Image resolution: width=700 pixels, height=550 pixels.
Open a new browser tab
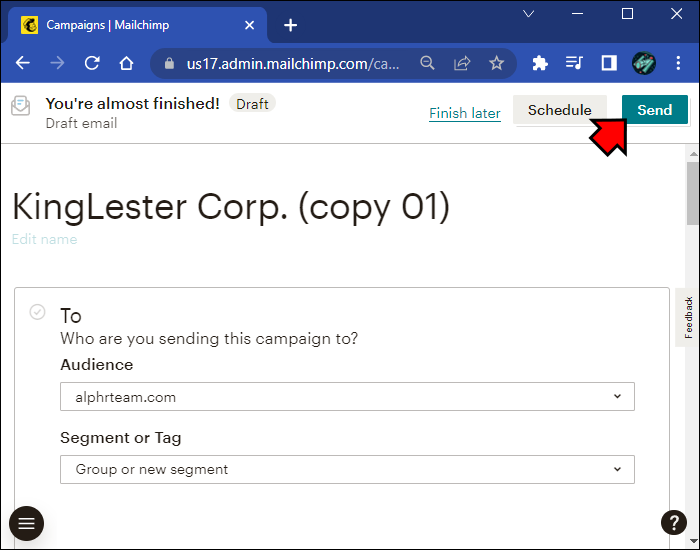point(290,25)
